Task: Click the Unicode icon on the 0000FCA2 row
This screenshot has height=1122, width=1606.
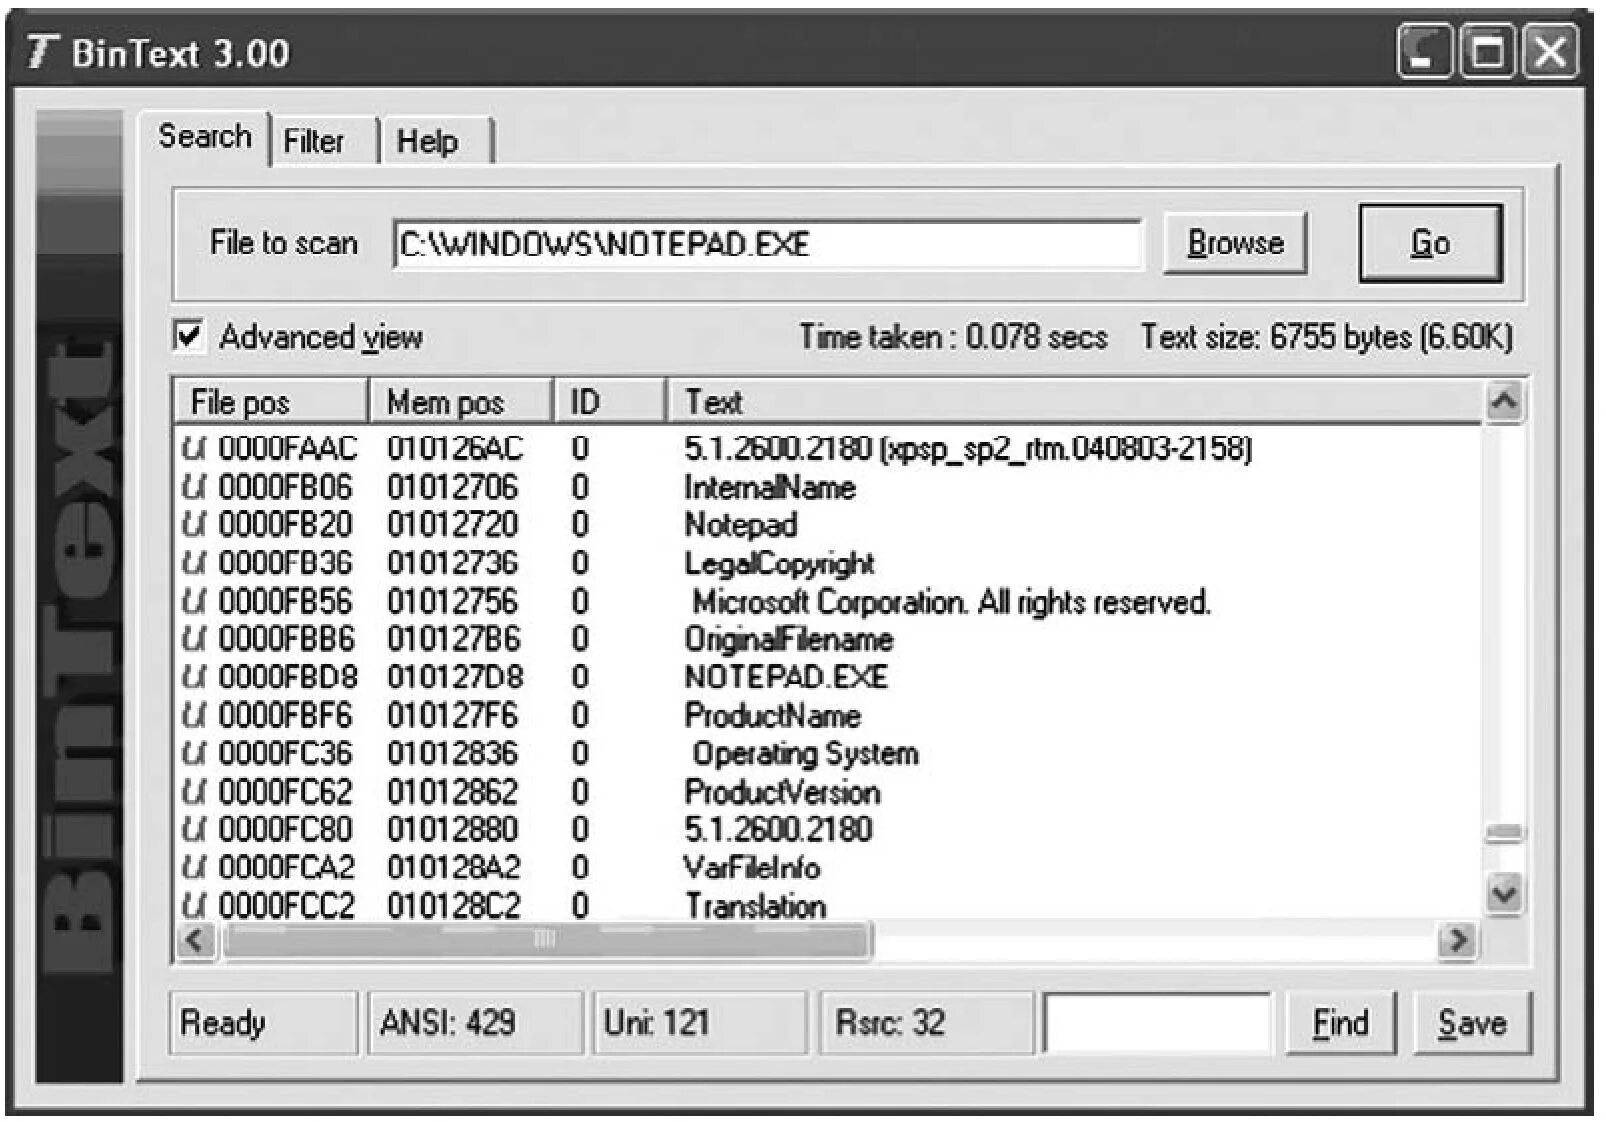Action: point(194,867)
